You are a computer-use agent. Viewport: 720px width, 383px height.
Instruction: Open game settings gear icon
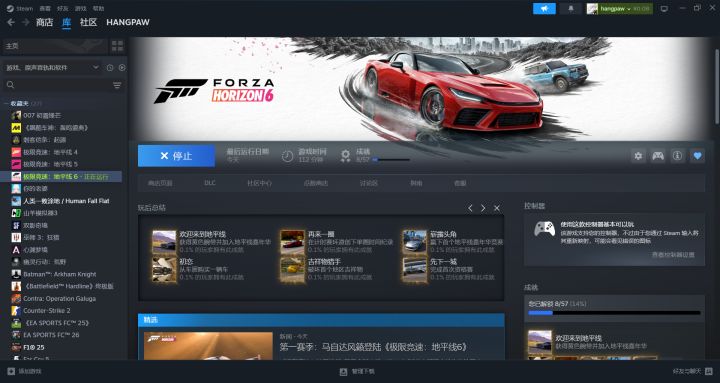(x=638, y=156)
